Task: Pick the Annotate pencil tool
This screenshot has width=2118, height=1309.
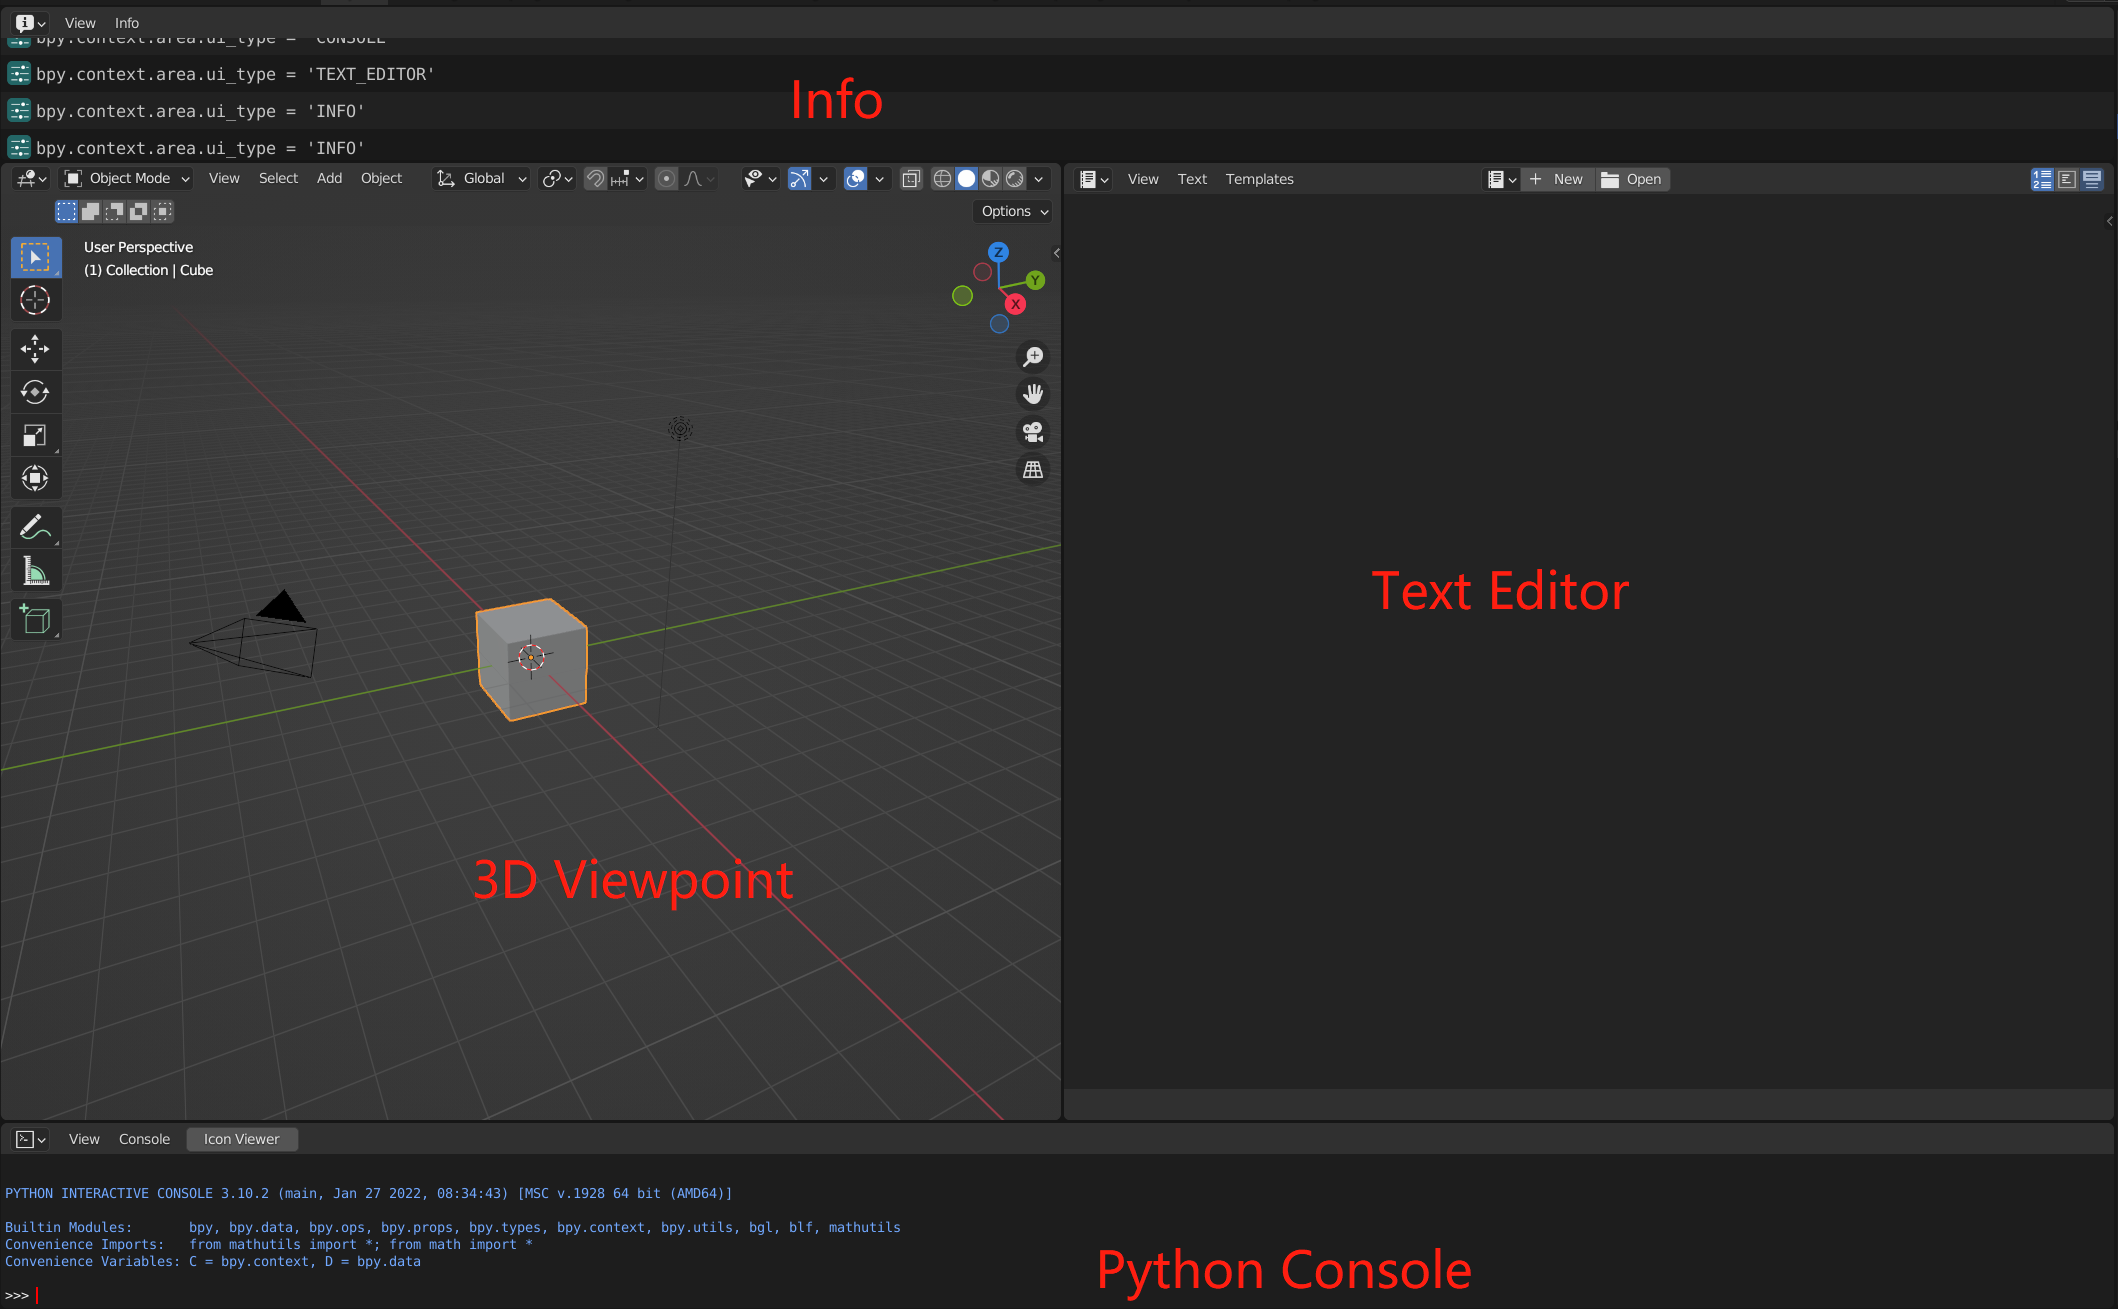Action: (35, 527)
